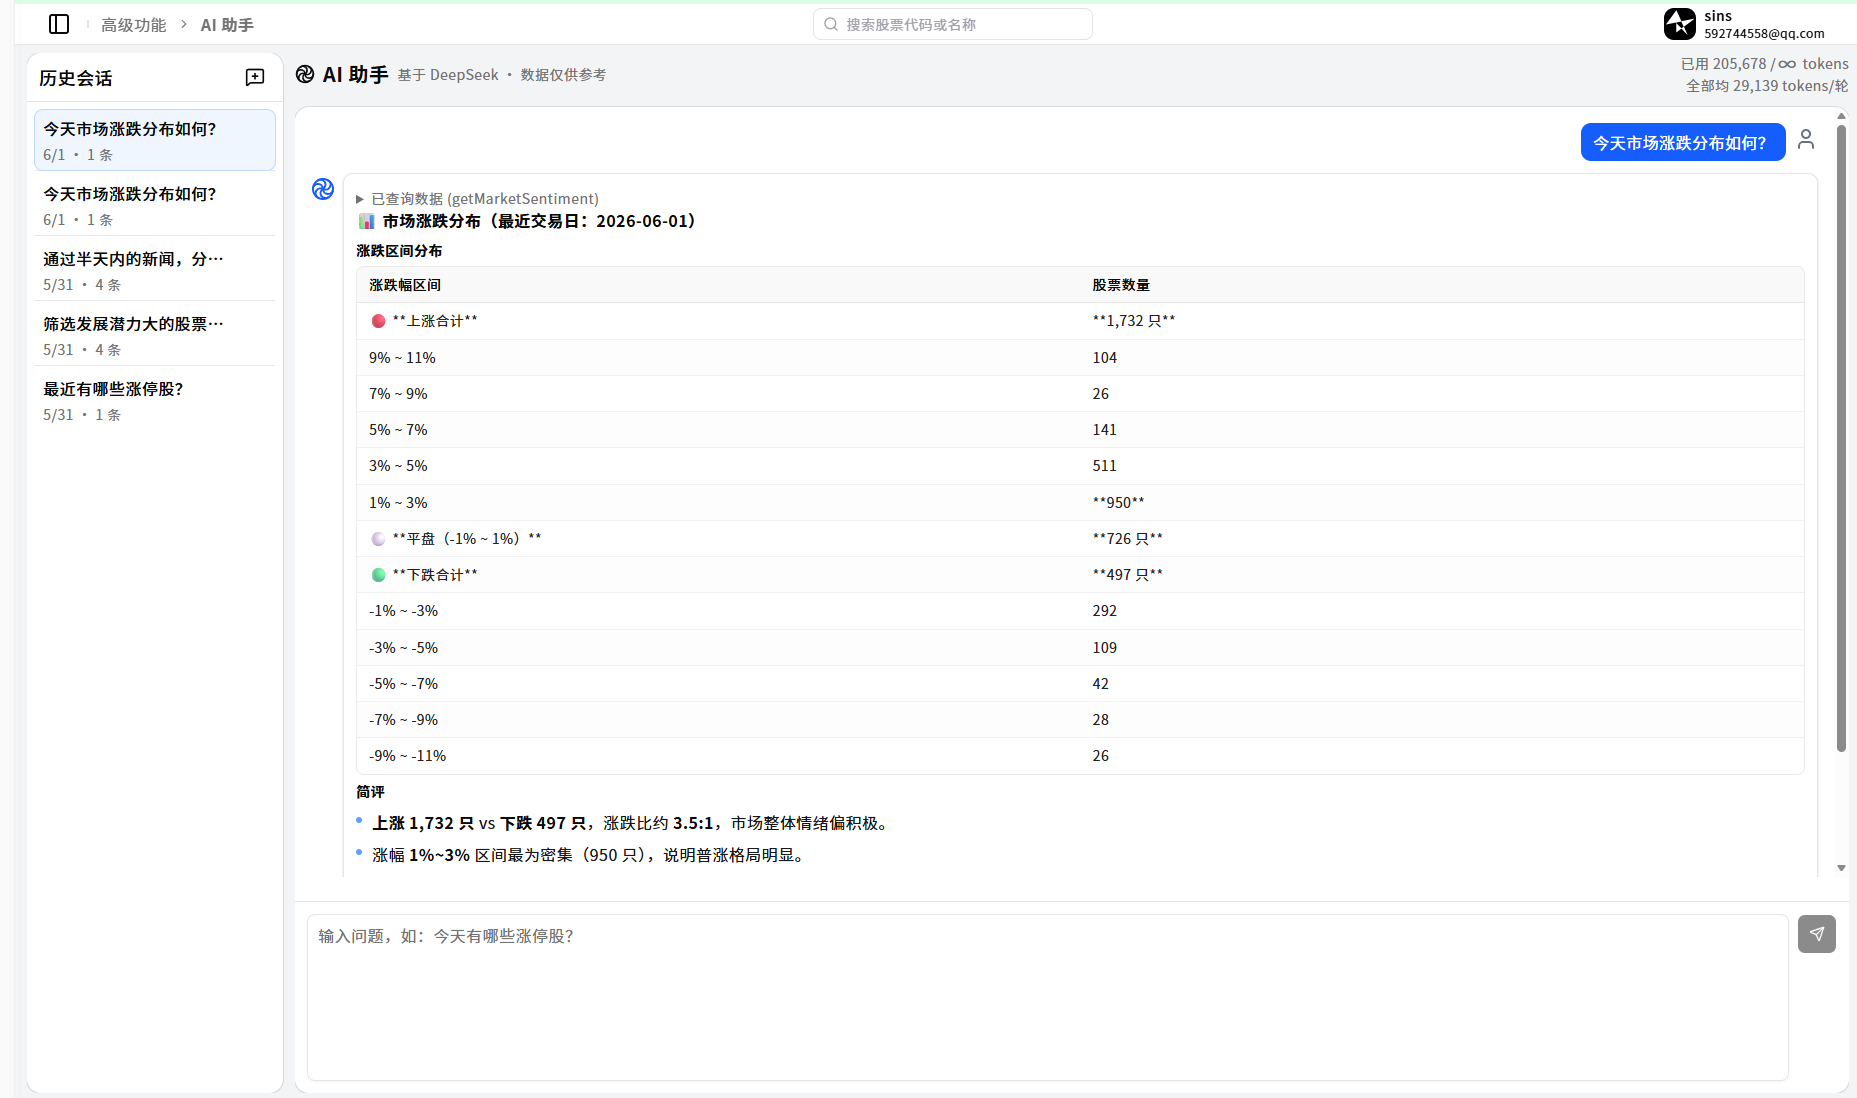Viewport: 1857px width, 1098px height.
Task: Click green dot beside 下跌合计
Action: coord(378,575)
